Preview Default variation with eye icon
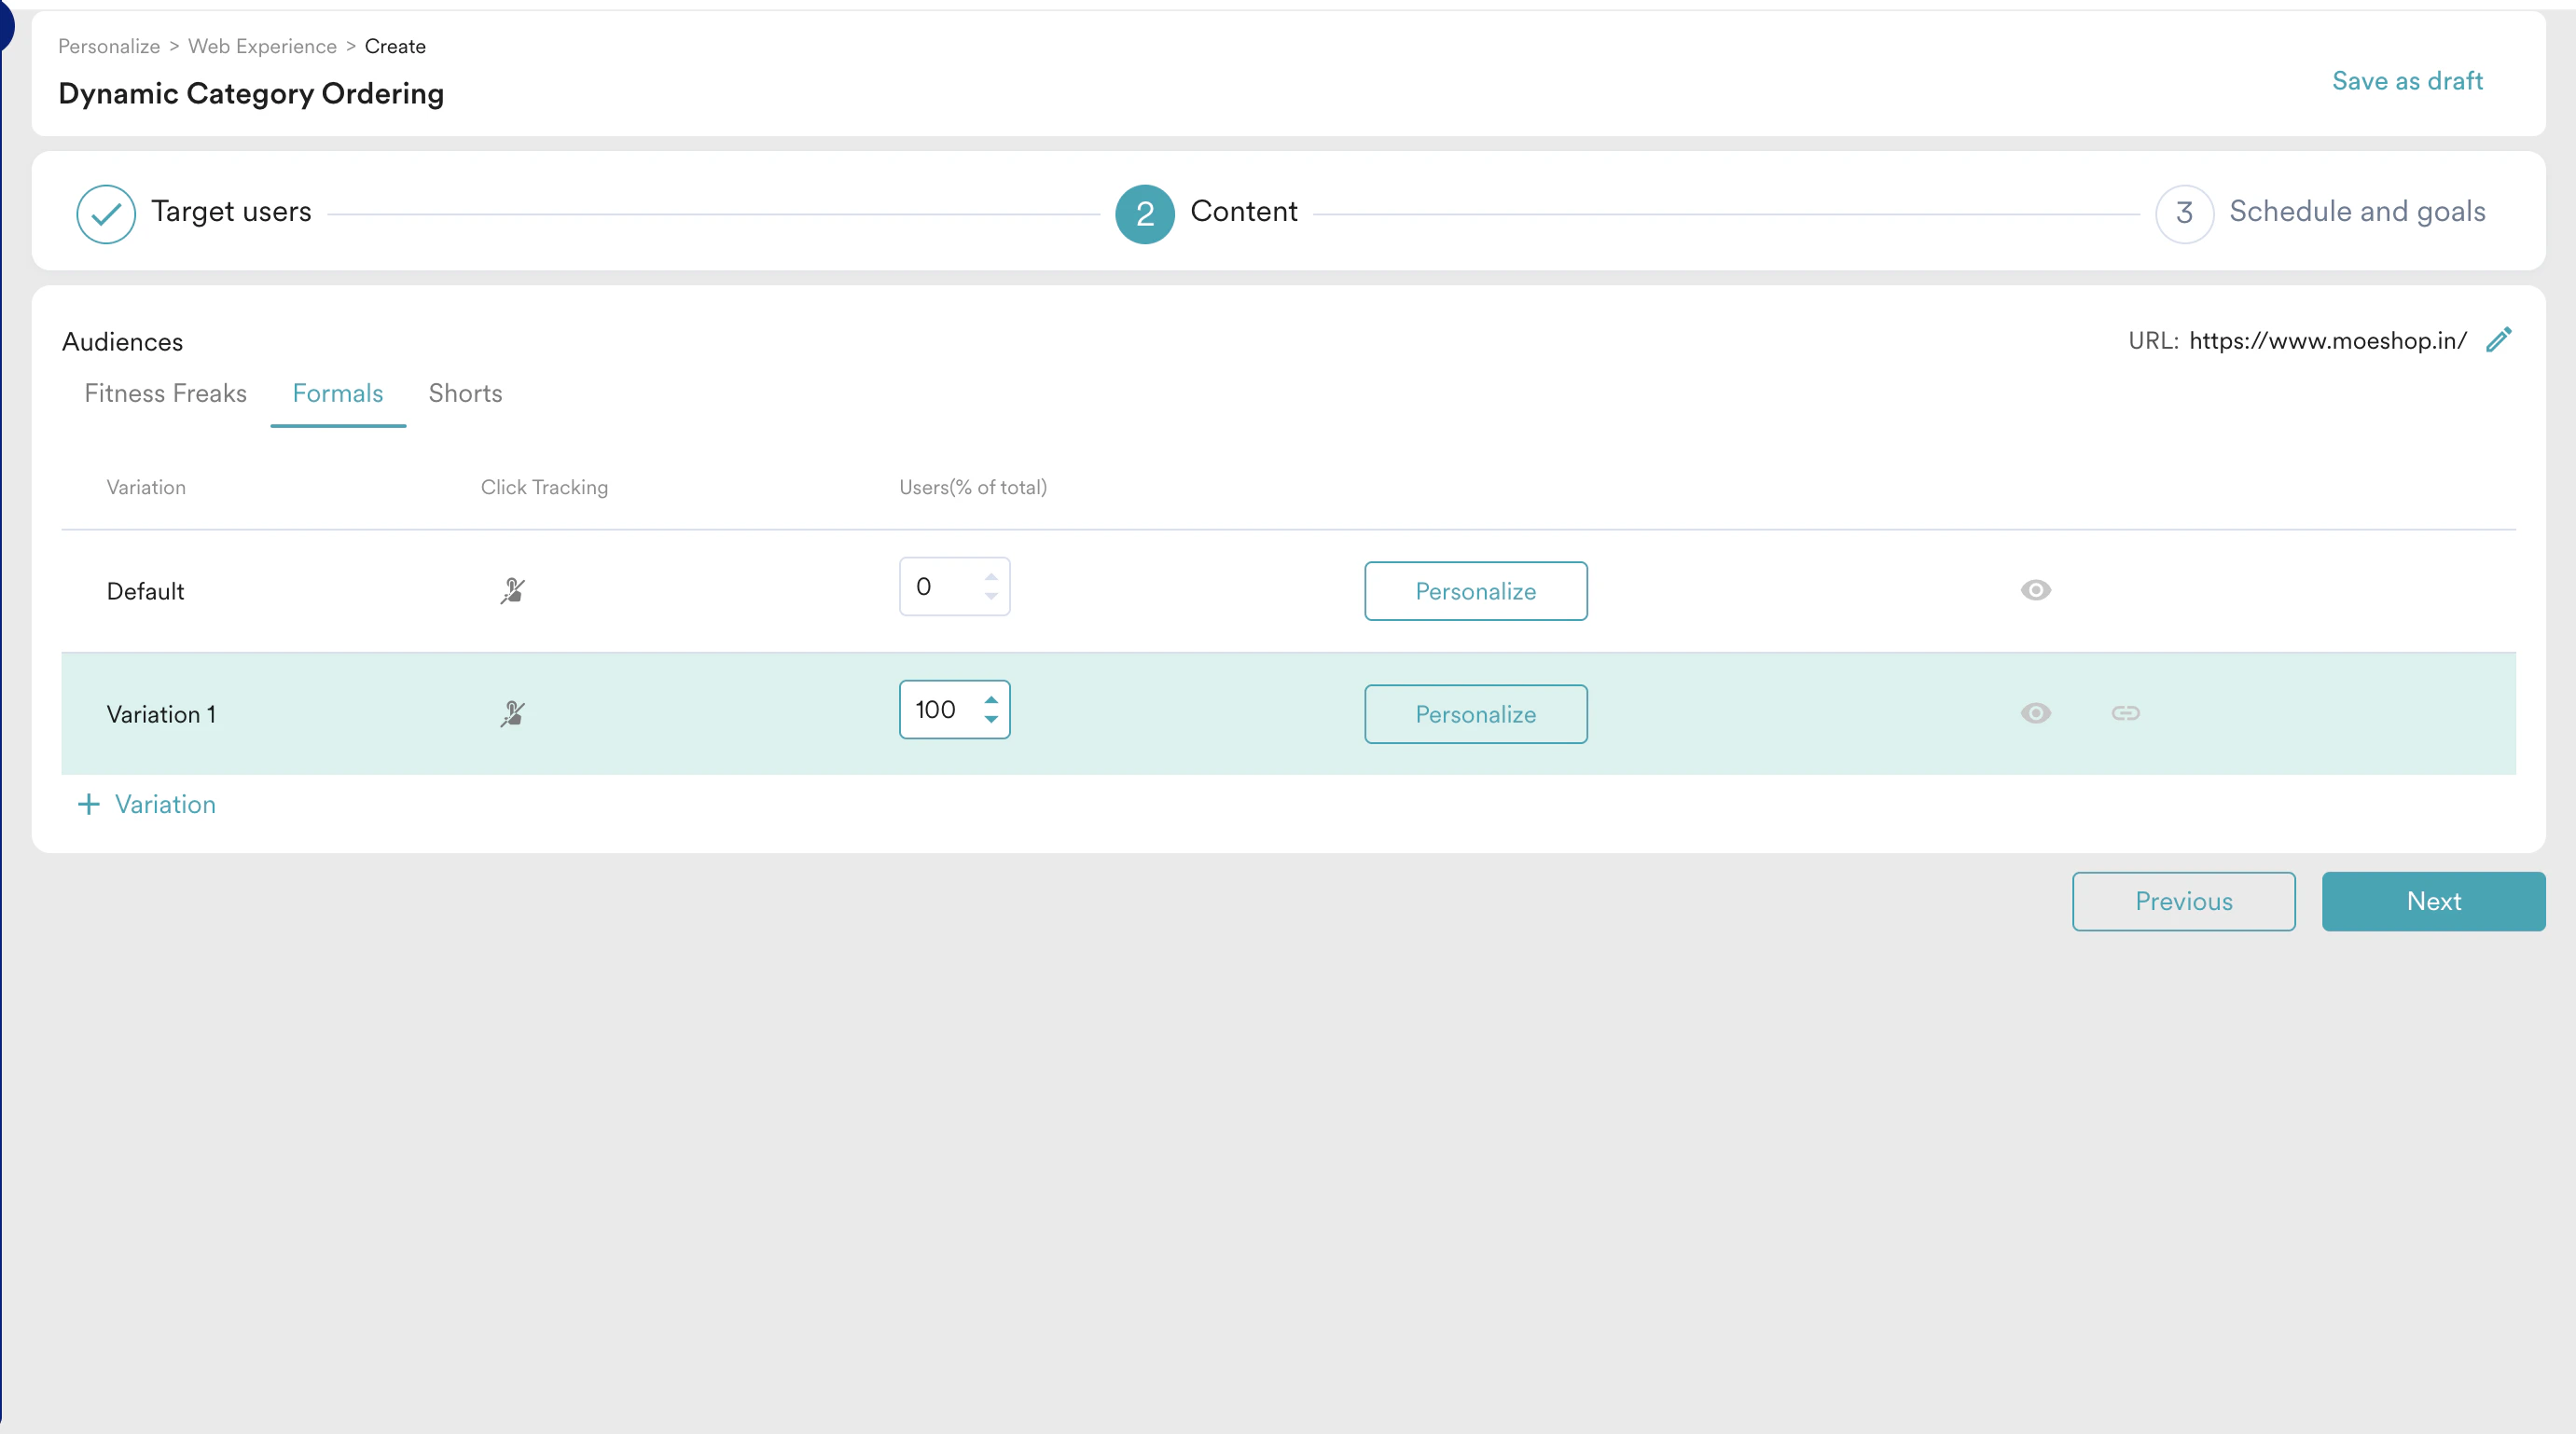The image size is (2576, 1434). pos(2035,590)
